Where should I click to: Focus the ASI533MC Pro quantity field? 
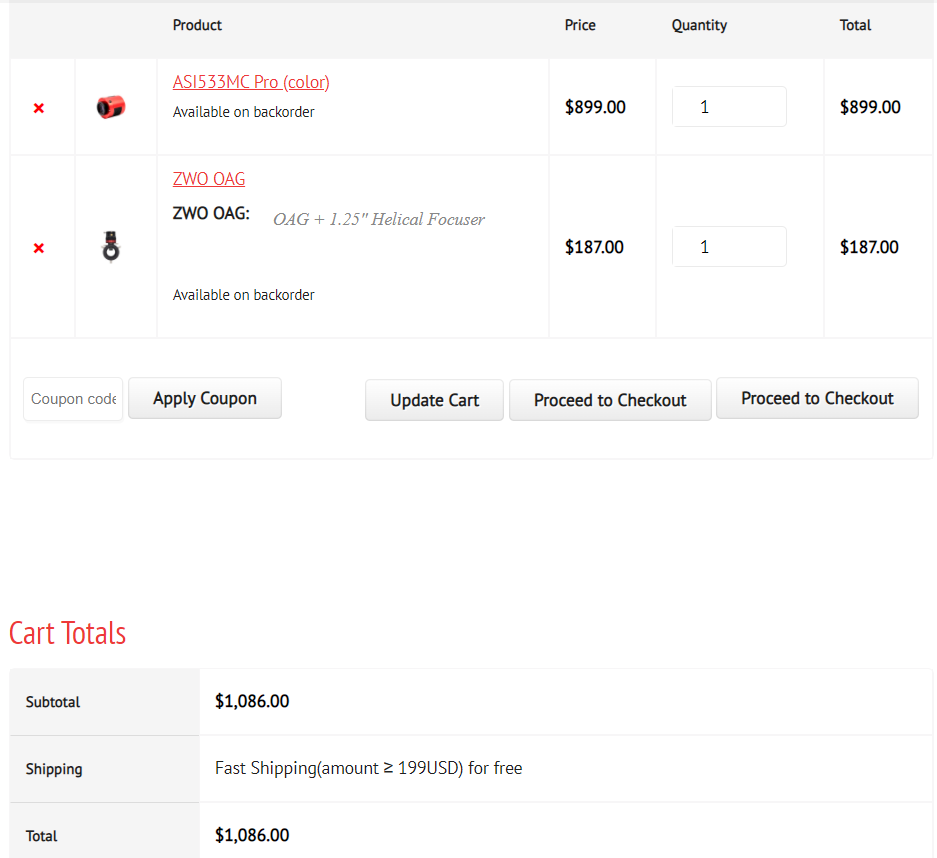coord(728,107)
